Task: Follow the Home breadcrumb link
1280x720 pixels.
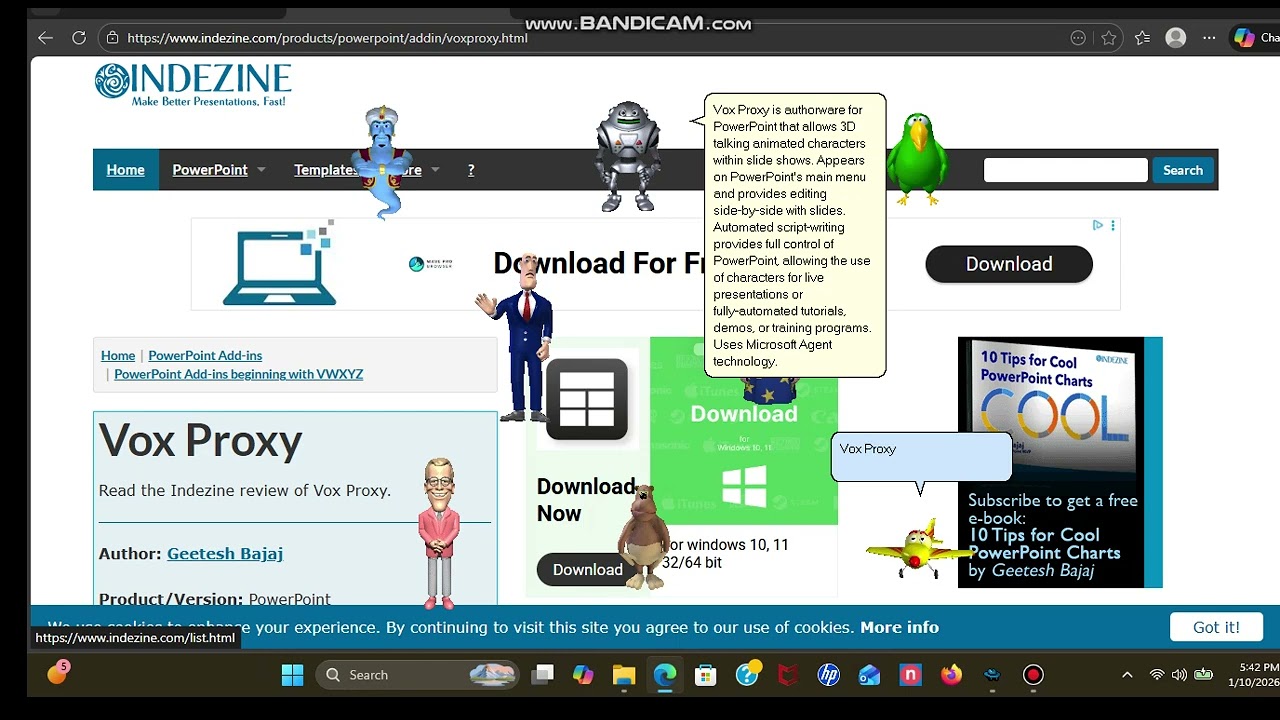Action: point(118,355)
